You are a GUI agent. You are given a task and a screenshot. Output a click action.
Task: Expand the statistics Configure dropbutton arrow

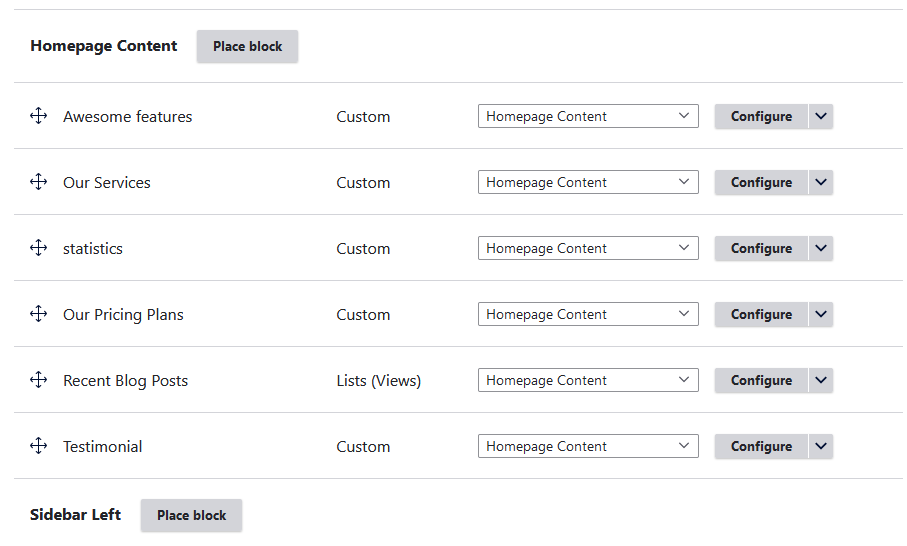click(821, 248)
